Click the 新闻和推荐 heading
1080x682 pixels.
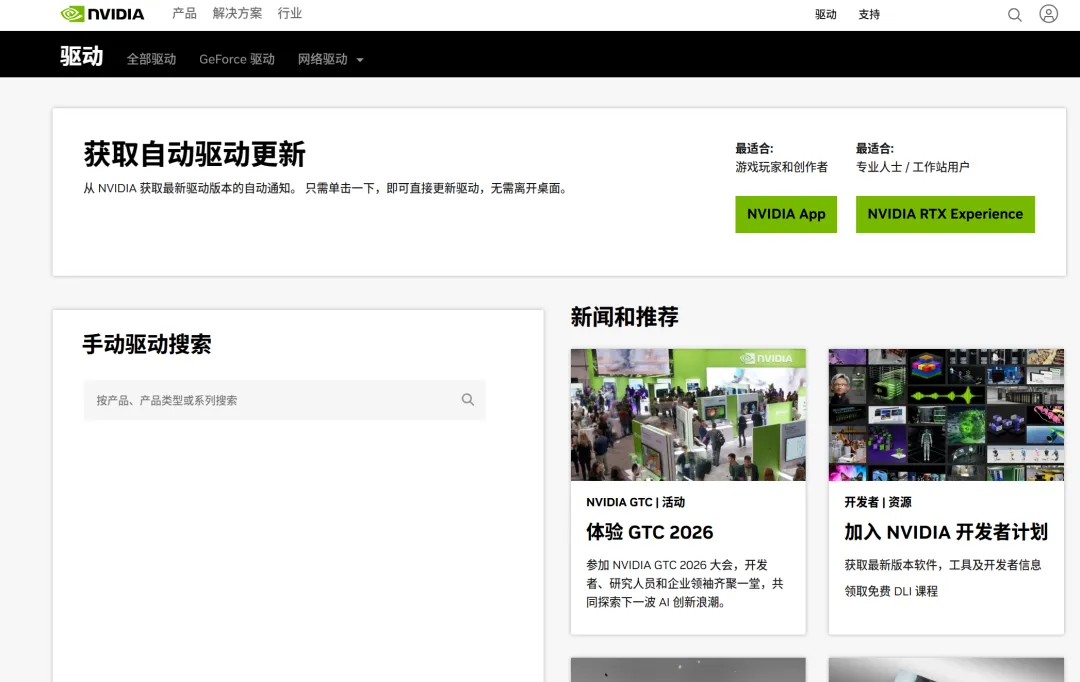[624, 317]
